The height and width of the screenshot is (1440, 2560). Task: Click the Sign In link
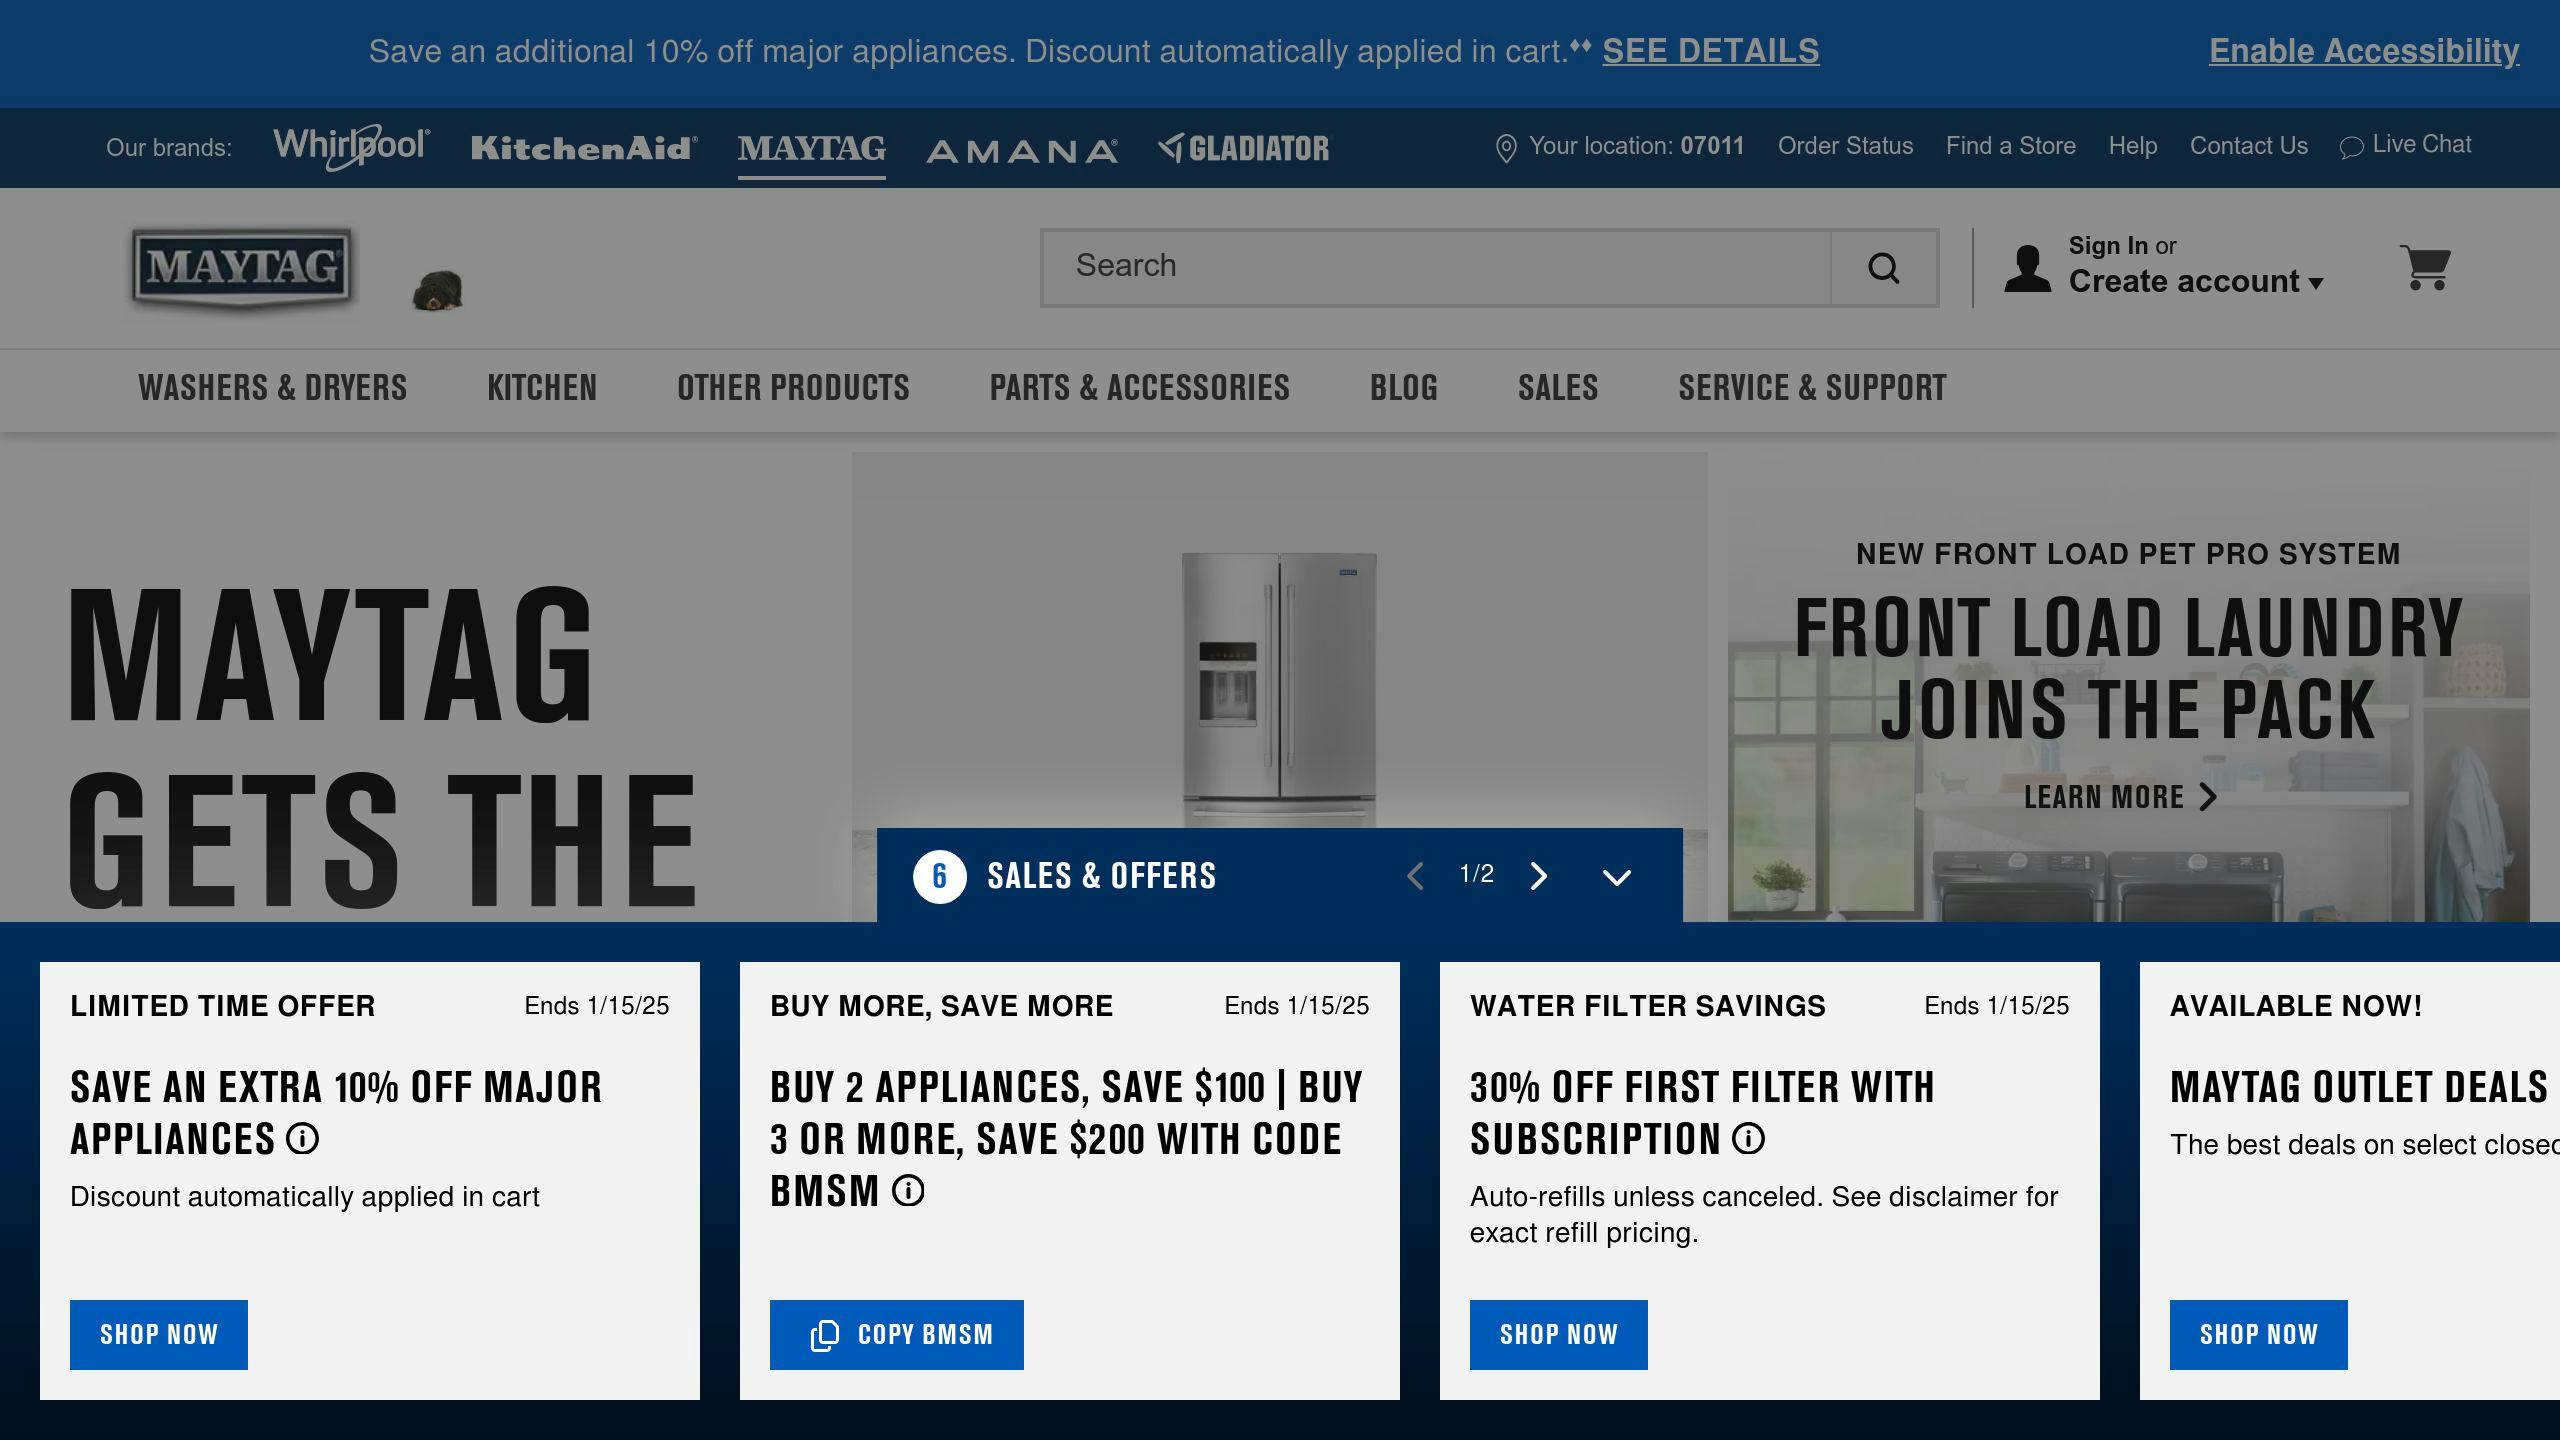(x=2108, y=246)
